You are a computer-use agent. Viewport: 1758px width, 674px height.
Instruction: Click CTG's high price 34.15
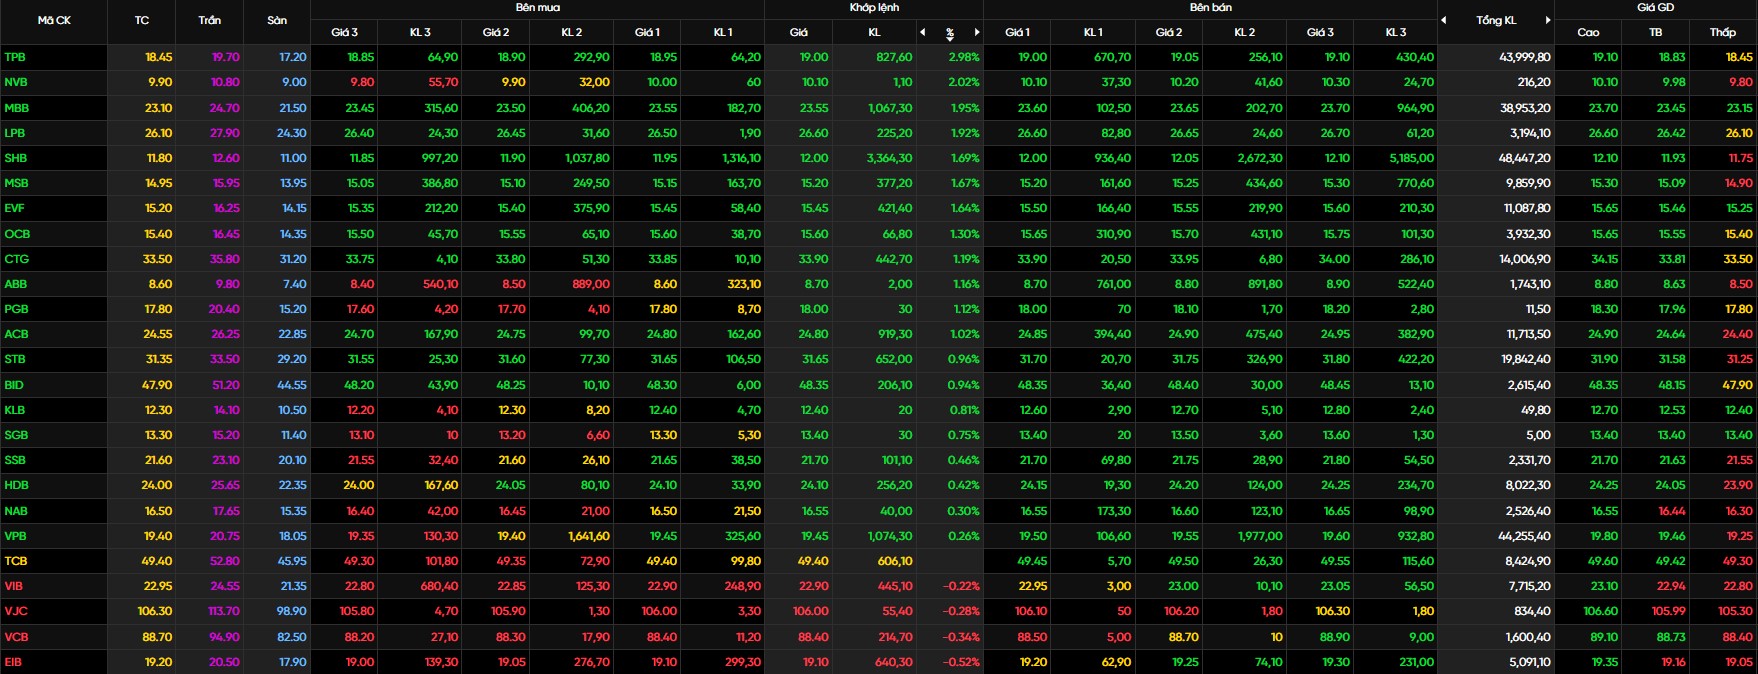1604,259
